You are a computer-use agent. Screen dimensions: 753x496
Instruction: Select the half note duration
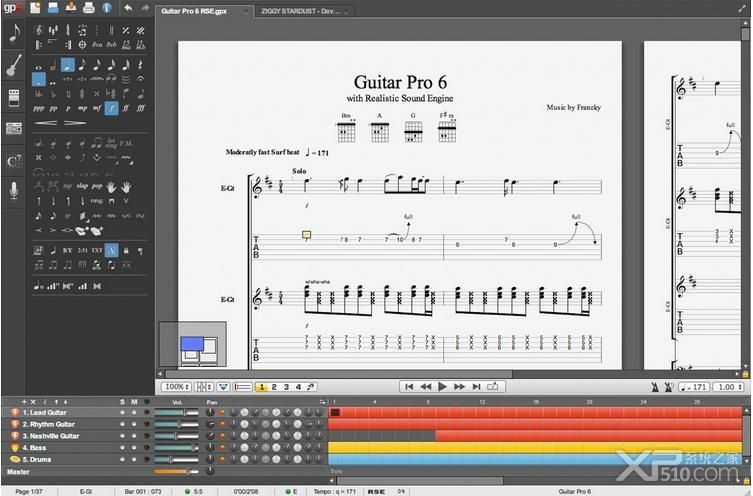click(x=53, y=65)
